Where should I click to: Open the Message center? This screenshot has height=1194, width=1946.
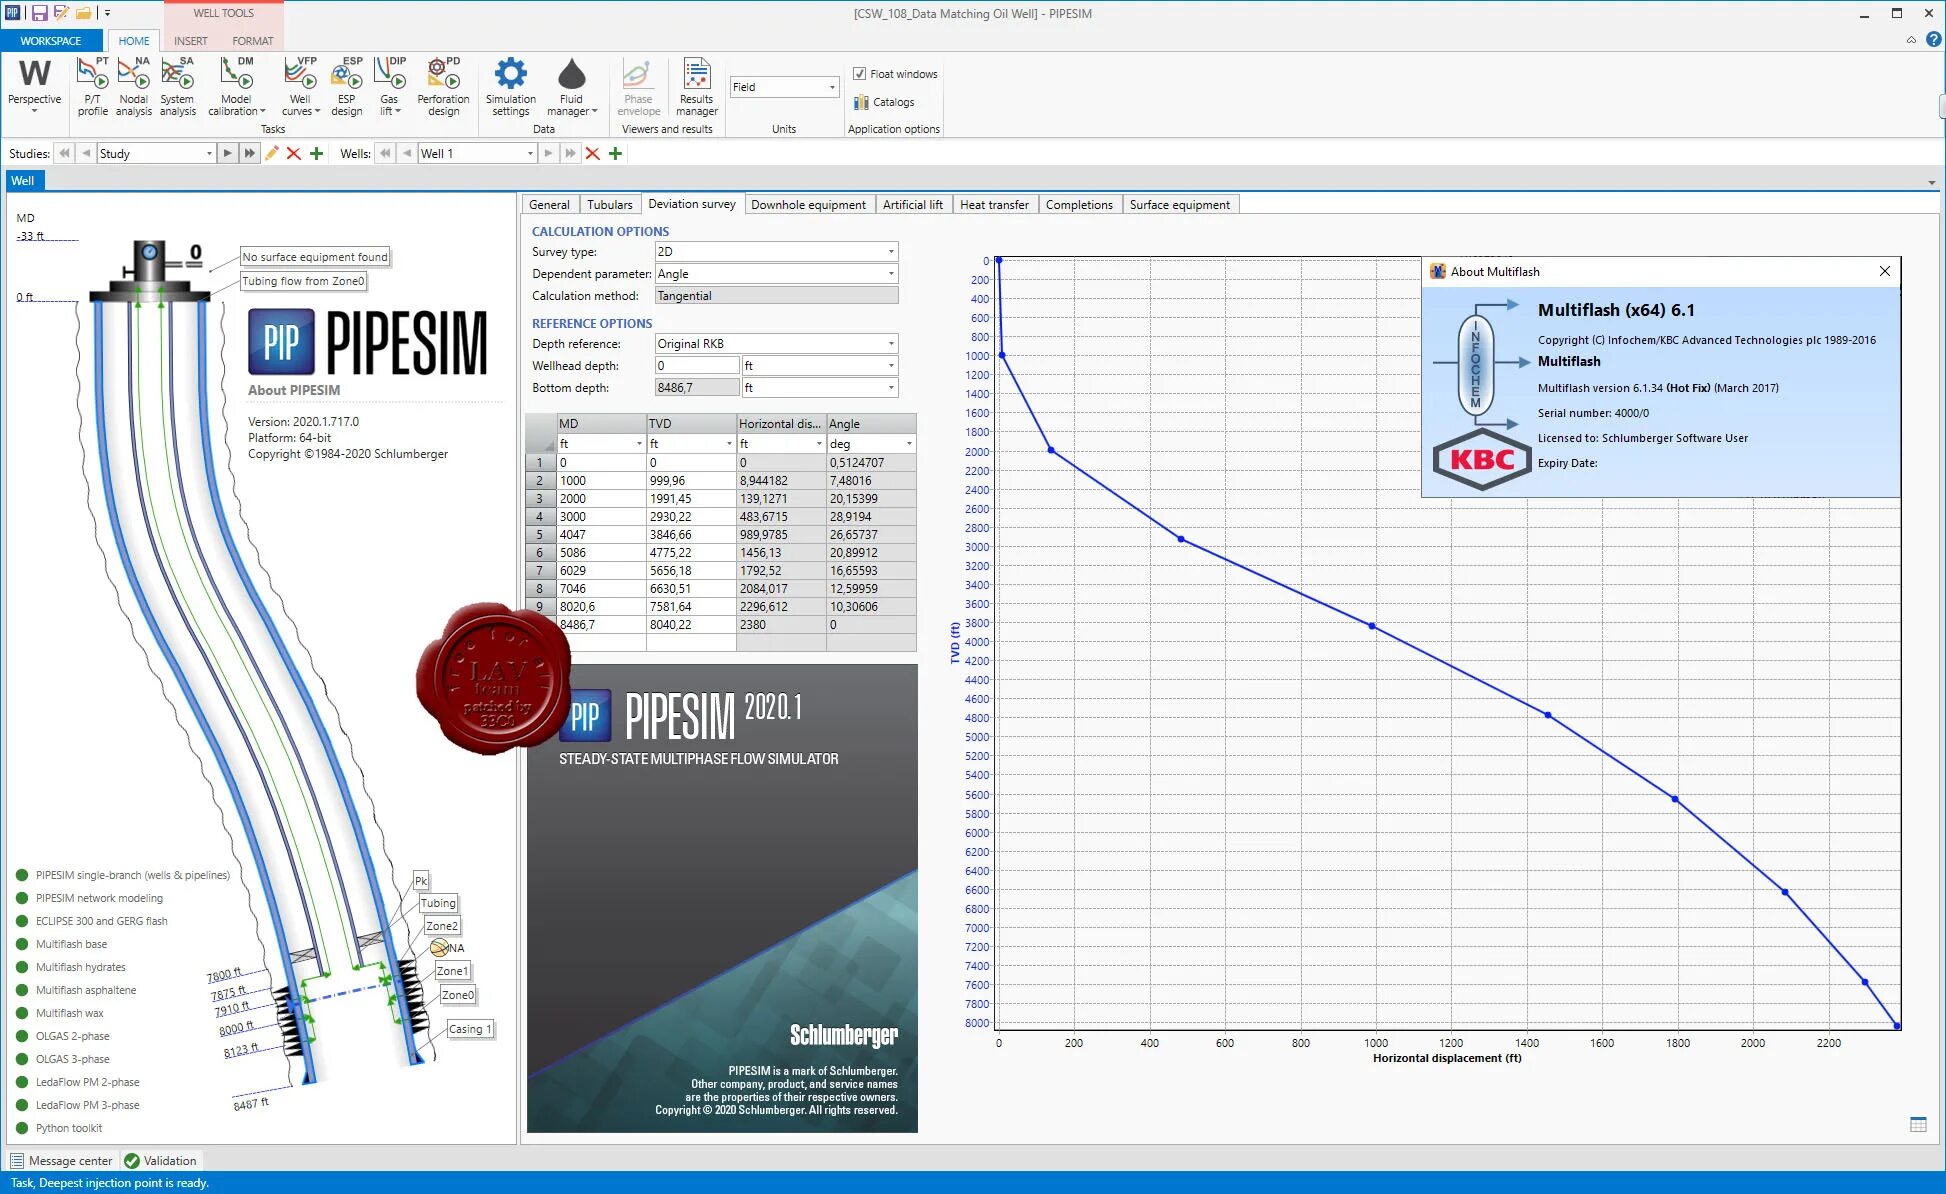pos(62,1160)
